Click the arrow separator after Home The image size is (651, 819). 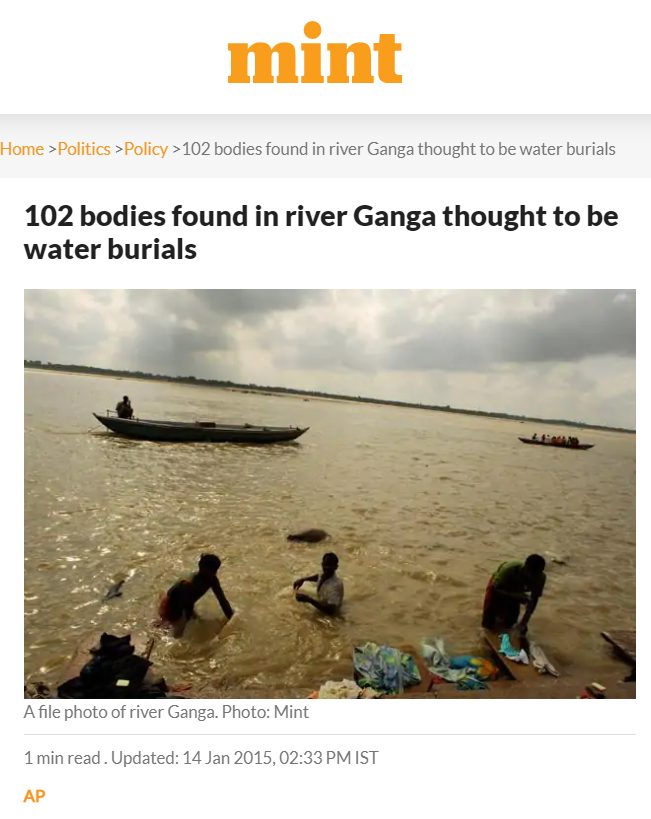tap(52, 150)
